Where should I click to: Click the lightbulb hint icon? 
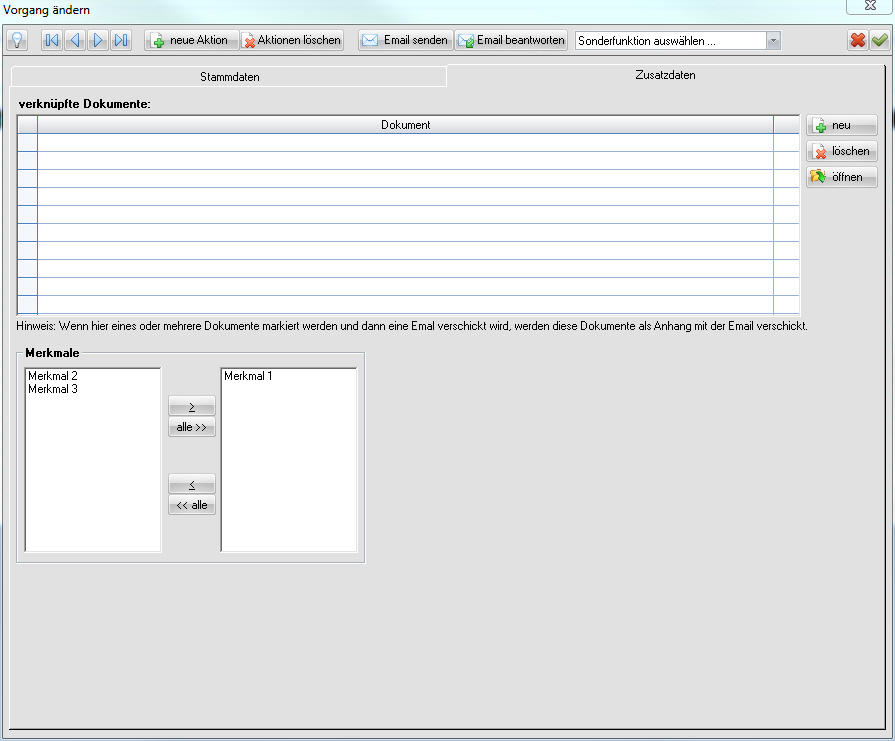[17, 40]
